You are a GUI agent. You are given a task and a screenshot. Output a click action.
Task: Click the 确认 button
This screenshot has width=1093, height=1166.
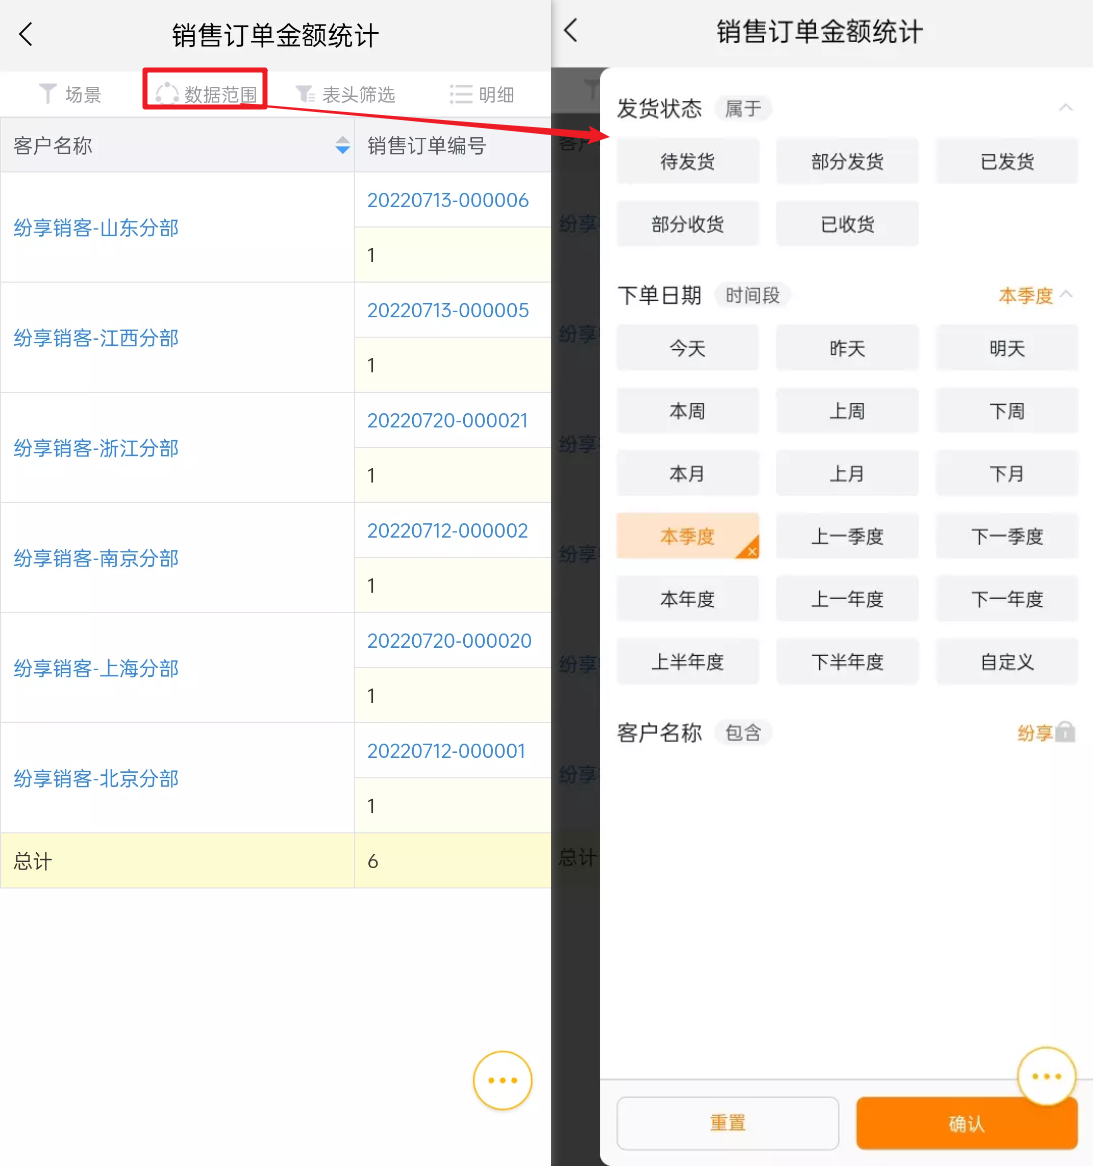point(967,1123)
